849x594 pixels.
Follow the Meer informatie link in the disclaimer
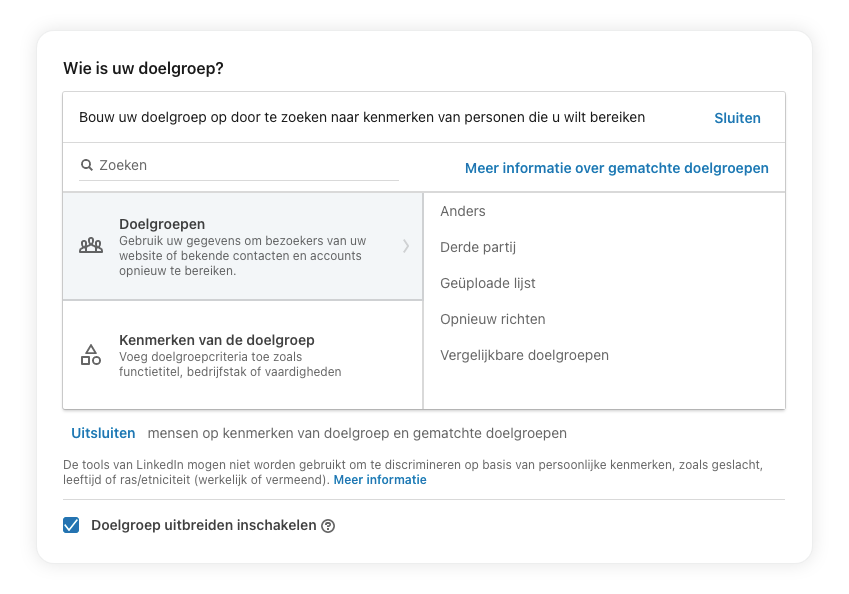point(380,480)
